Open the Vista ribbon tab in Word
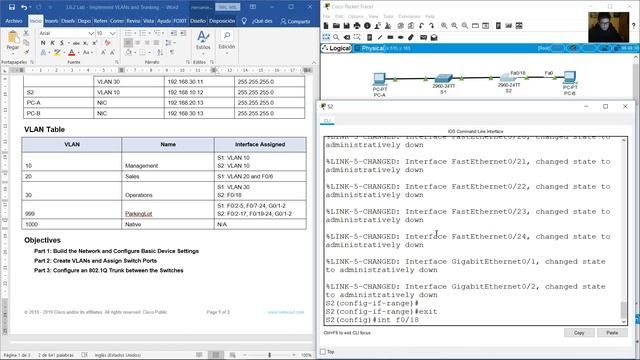Screen dimensions: 640x360 [x=149, y=21]
